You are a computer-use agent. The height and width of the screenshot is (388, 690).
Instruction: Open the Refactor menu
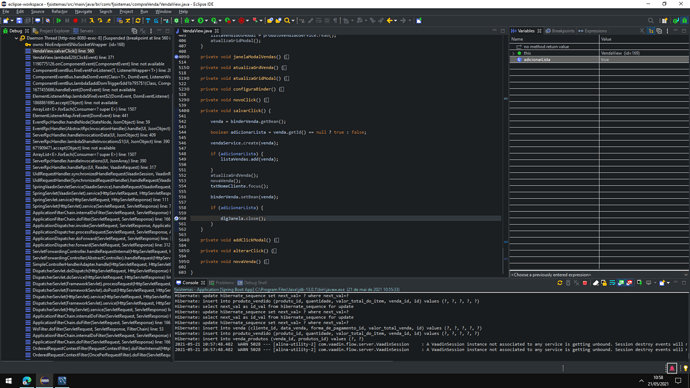click(x=59, y=11)
